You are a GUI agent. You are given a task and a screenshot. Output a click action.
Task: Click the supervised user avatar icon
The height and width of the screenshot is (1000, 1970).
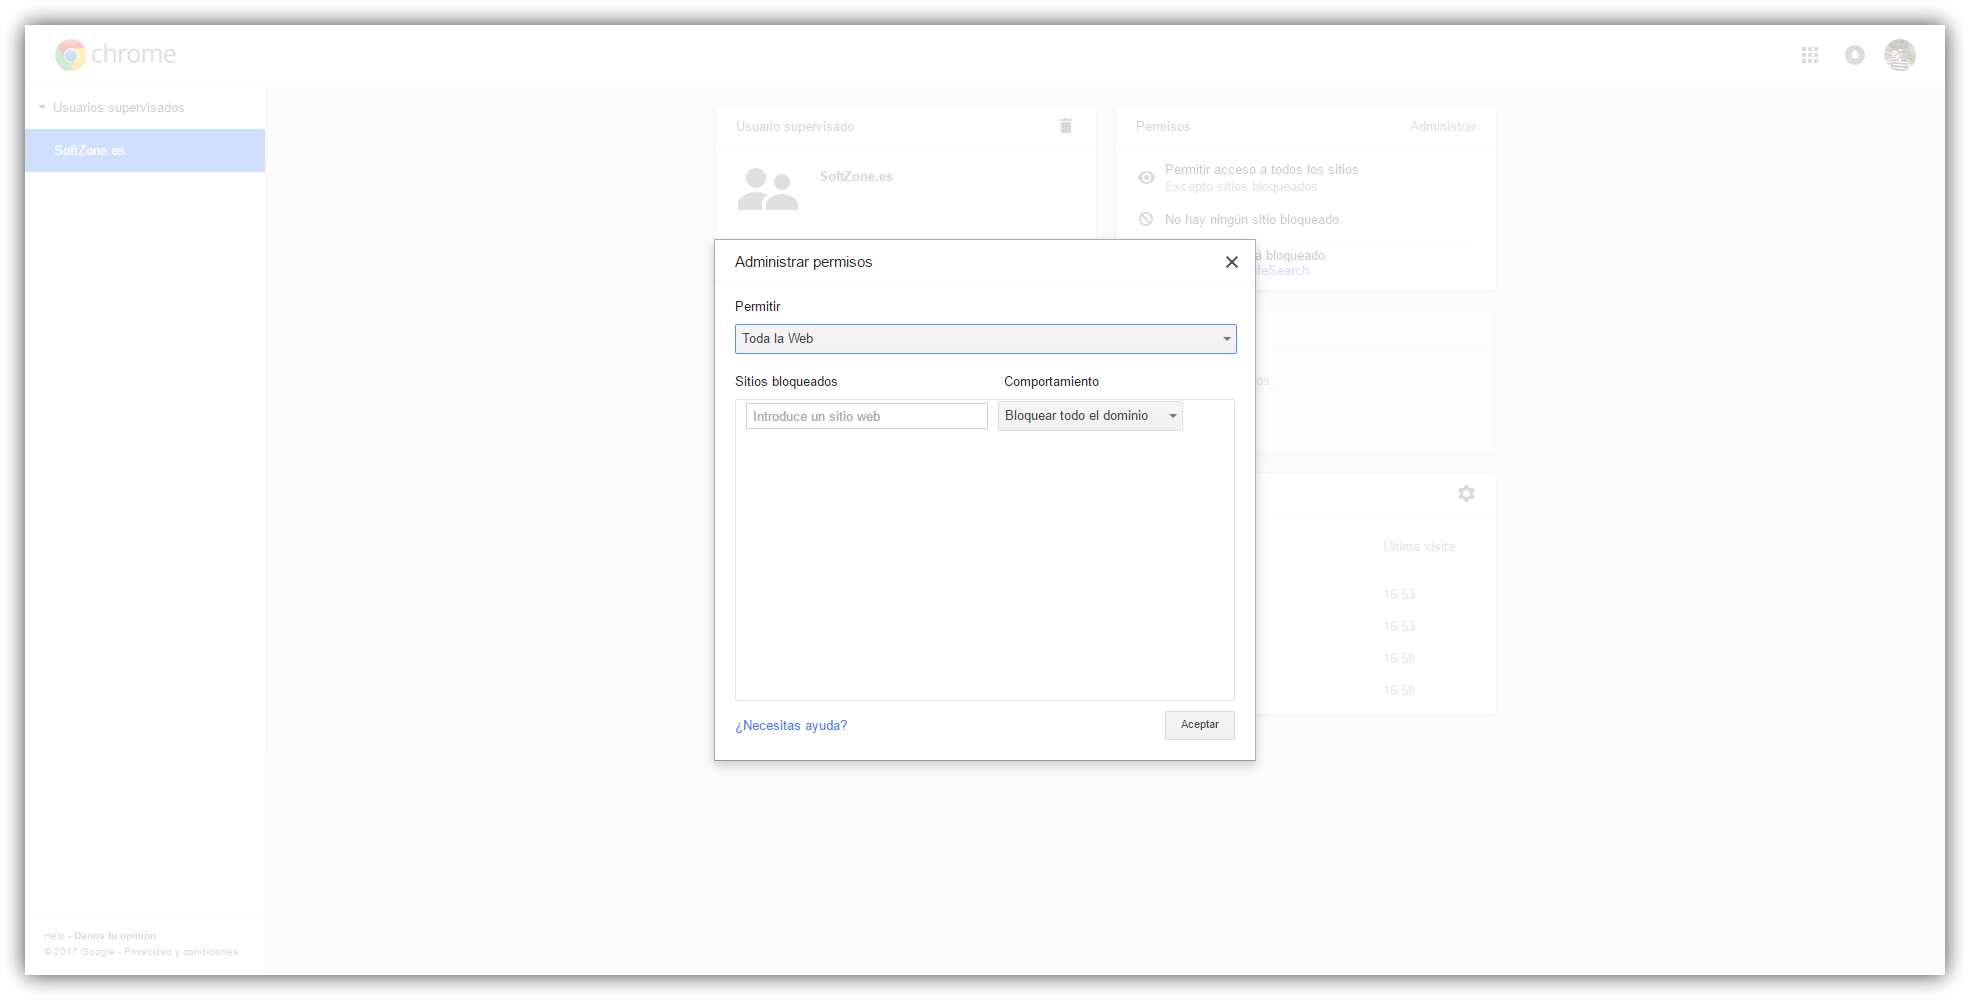(767, 189)
